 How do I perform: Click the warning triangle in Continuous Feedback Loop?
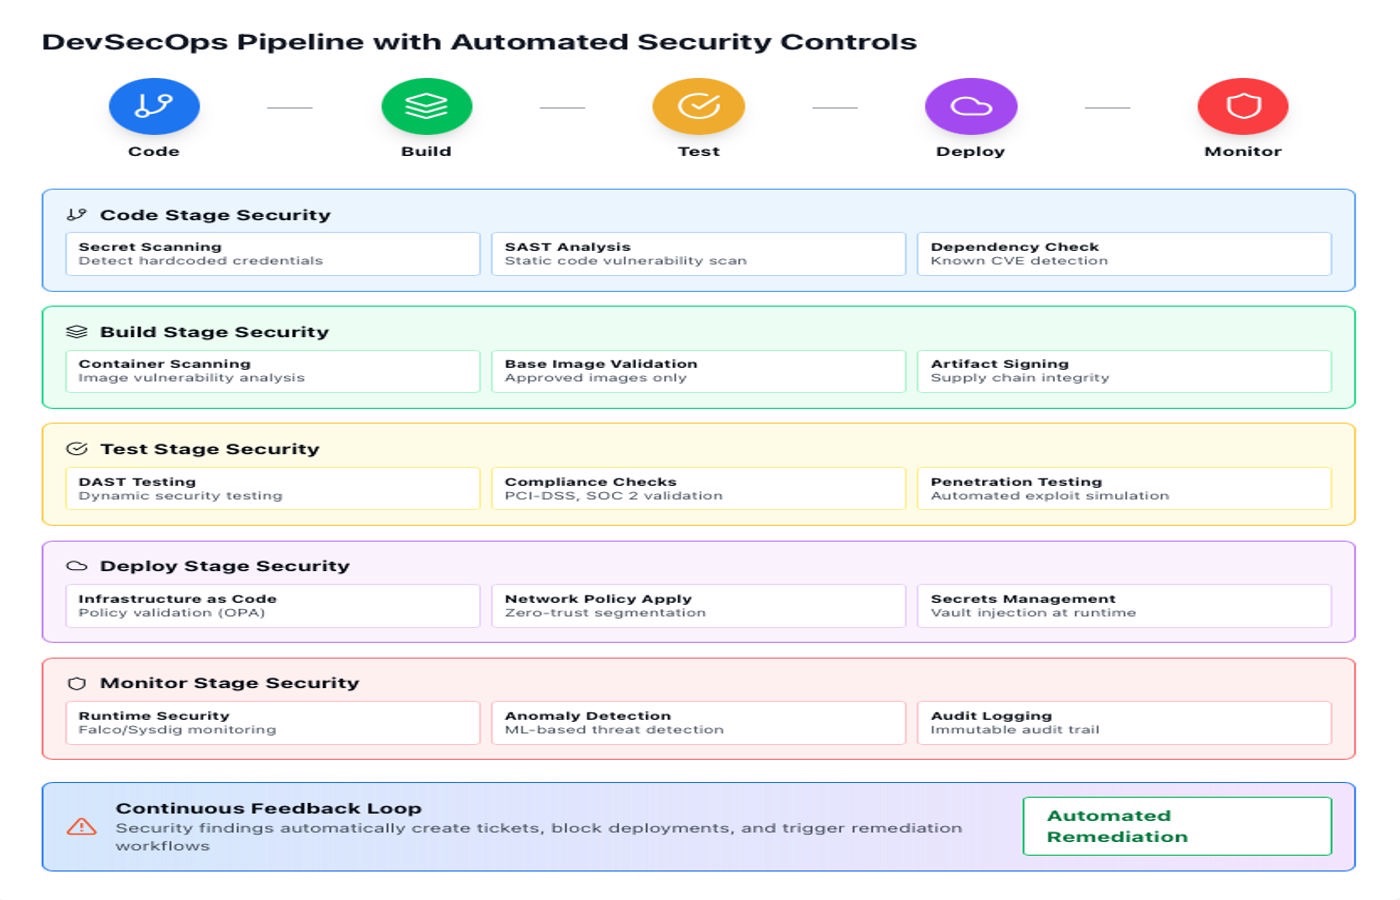[81, 827]
